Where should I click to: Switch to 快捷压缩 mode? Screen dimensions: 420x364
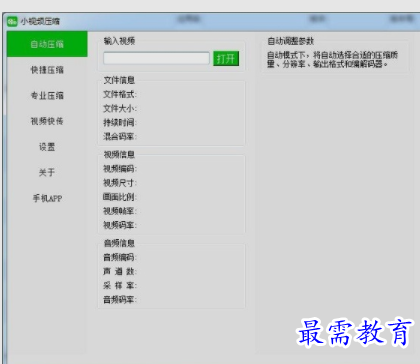pos(47,70)
